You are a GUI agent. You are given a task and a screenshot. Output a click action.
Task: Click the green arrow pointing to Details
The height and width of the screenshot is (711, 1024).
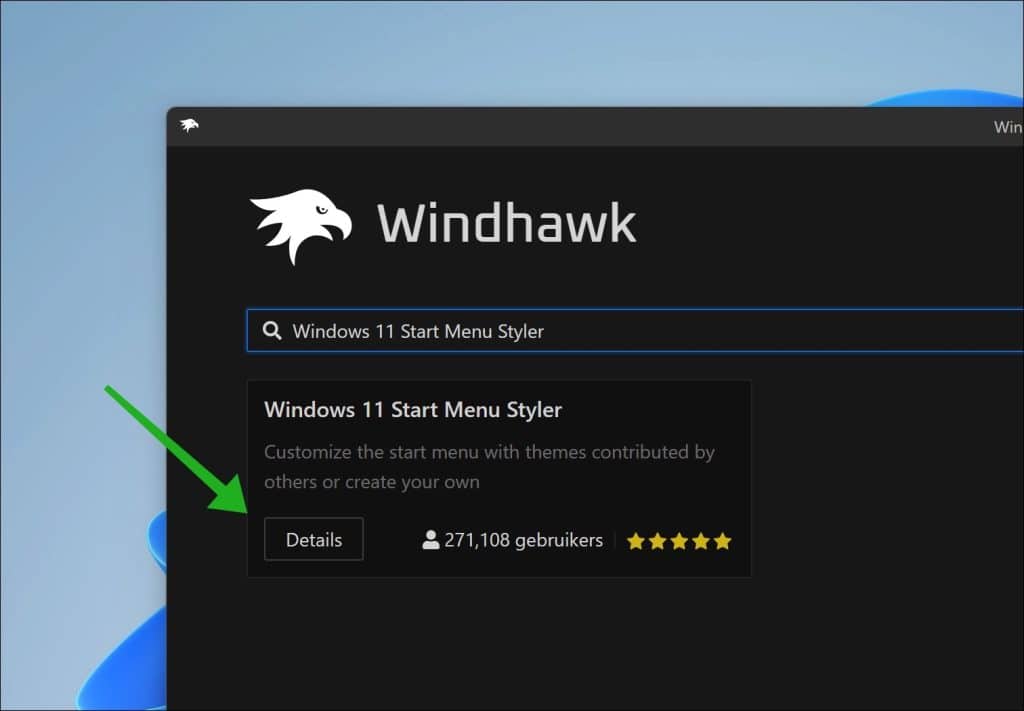click(175, 450)
